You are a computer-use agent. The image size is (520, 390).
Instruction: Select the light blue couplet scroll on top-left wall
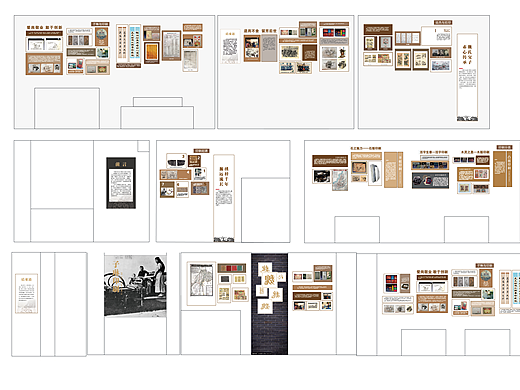coord(135,42)
